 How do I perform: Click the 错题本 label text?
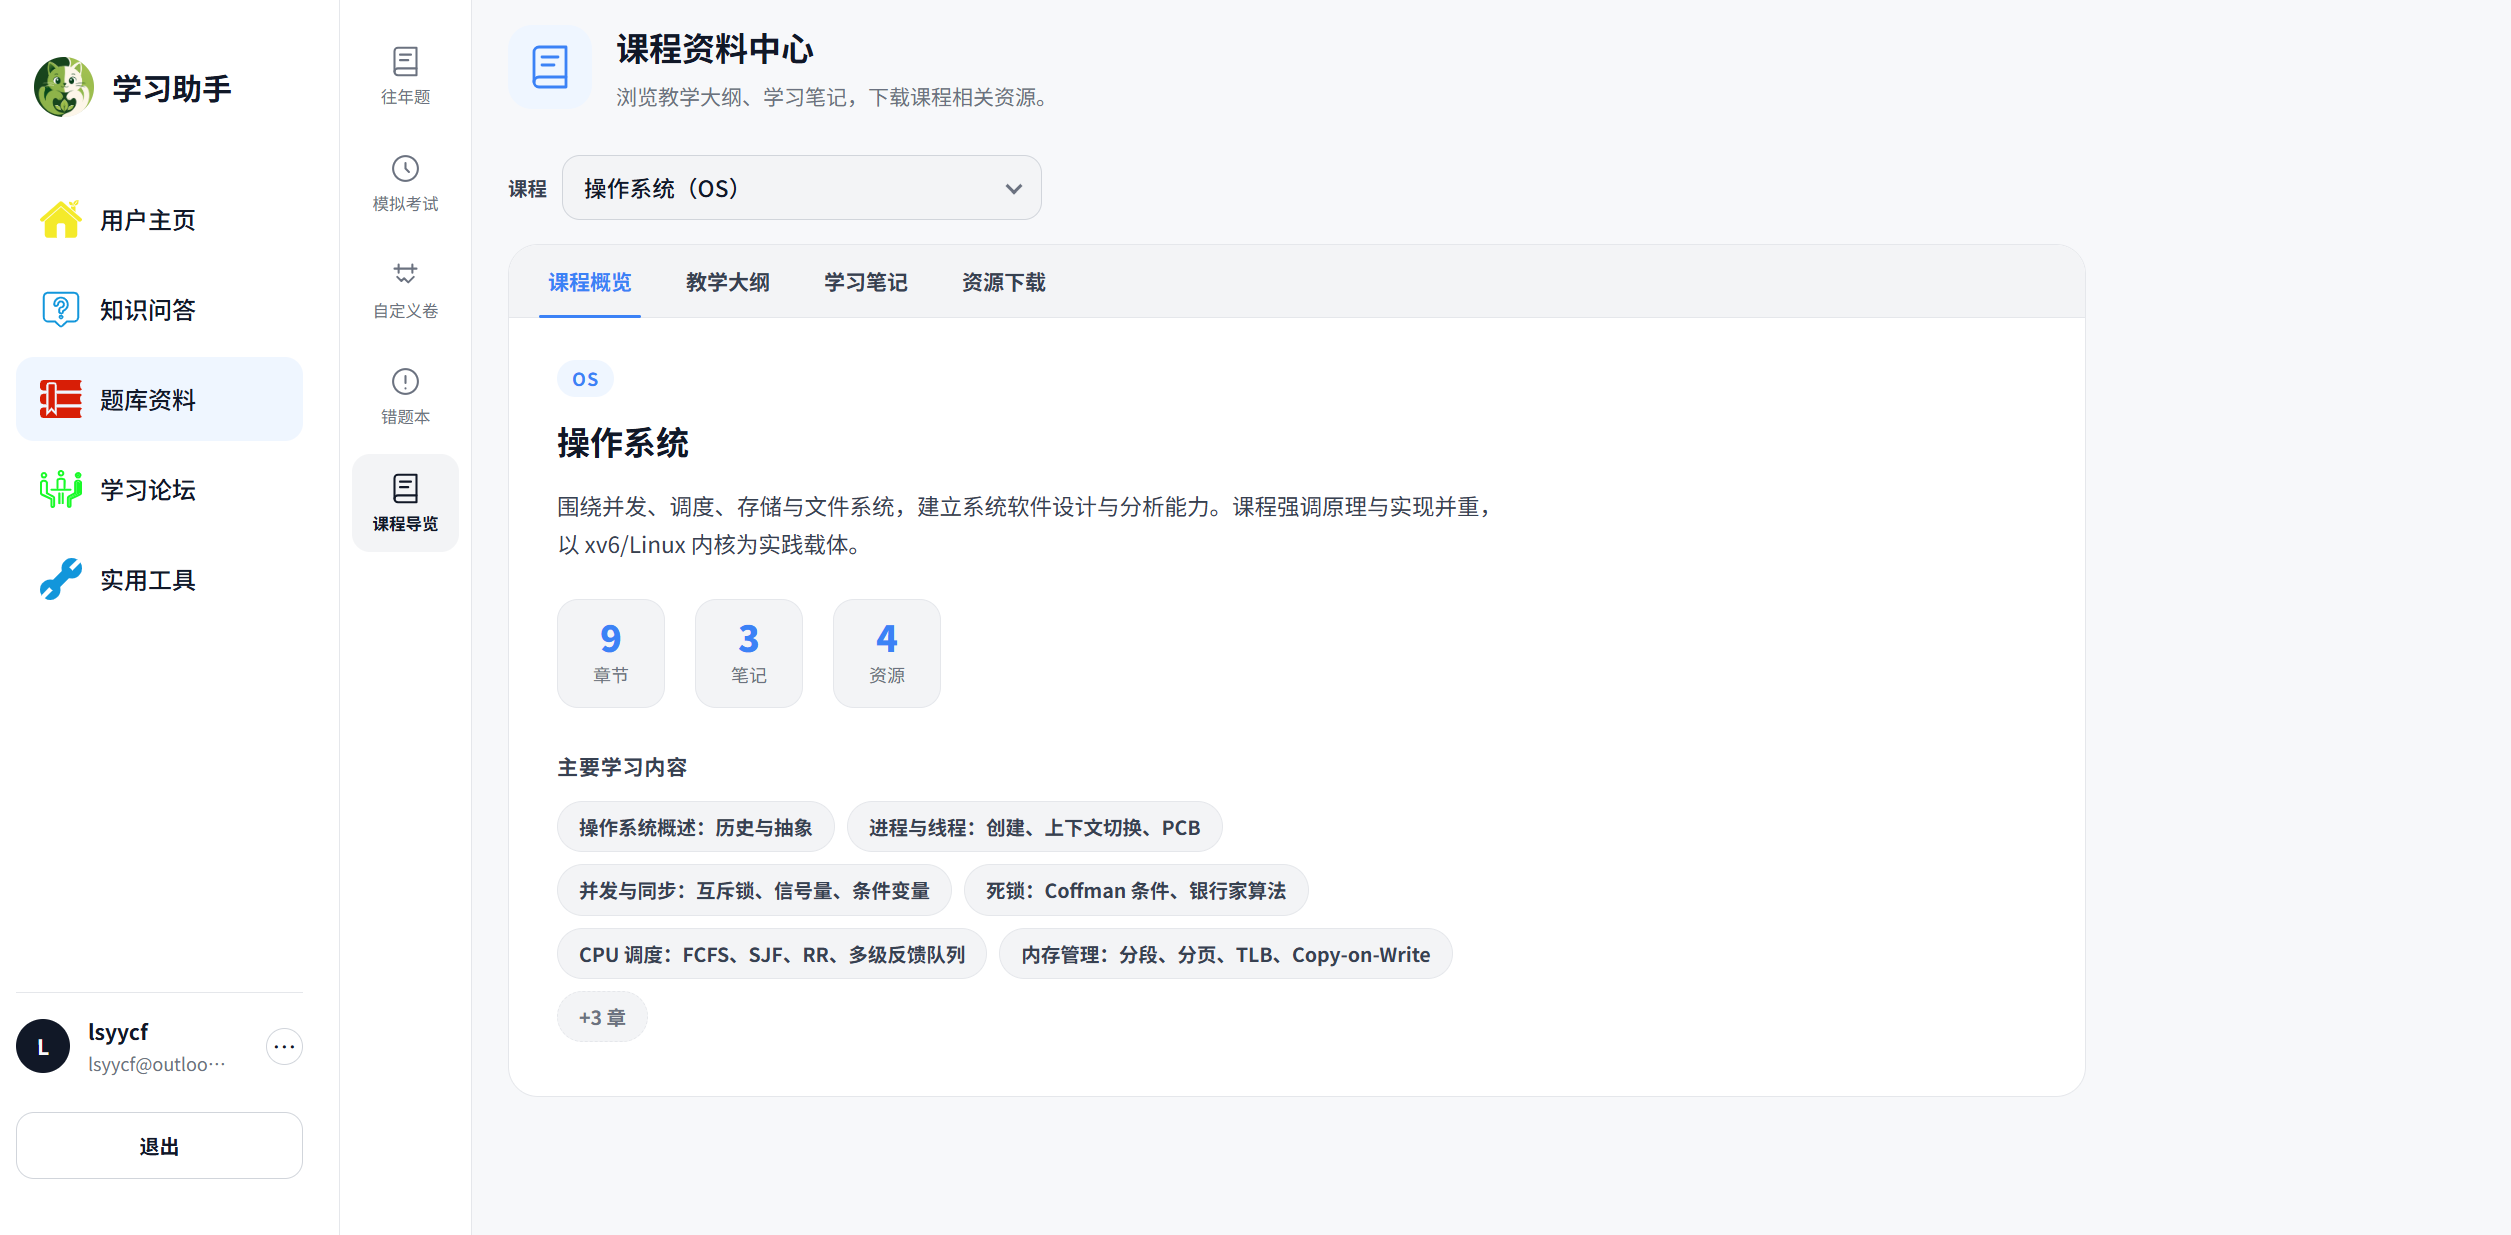coord(405,417)
